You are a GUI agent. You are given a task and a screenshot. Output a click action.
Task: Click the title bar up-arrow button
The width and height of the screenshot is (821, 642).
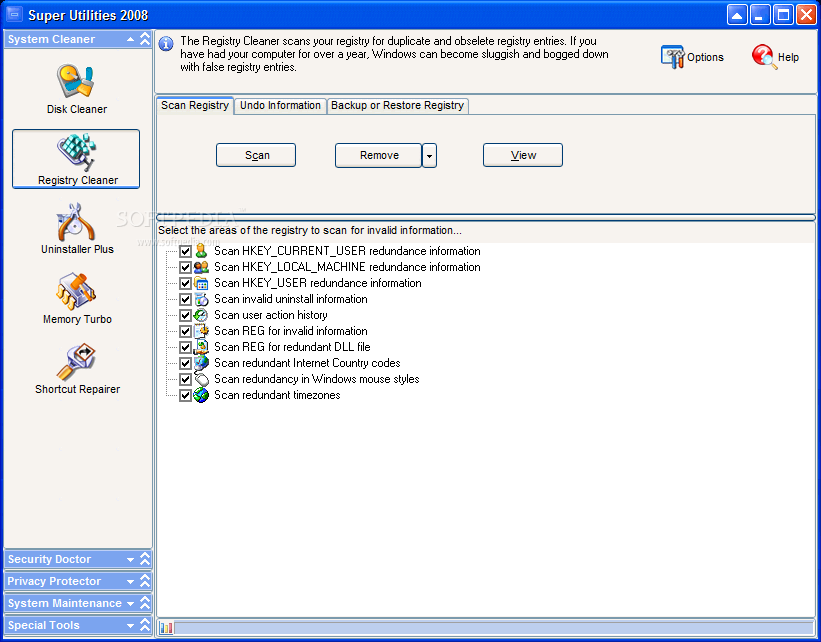(737, 15)
